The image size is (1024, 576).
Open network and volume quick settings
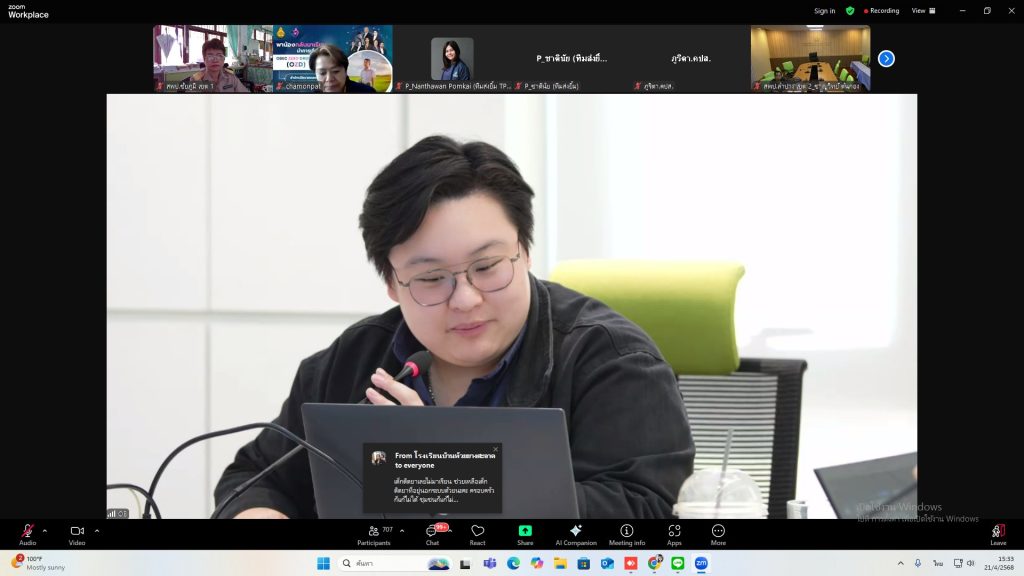point(964,563)
